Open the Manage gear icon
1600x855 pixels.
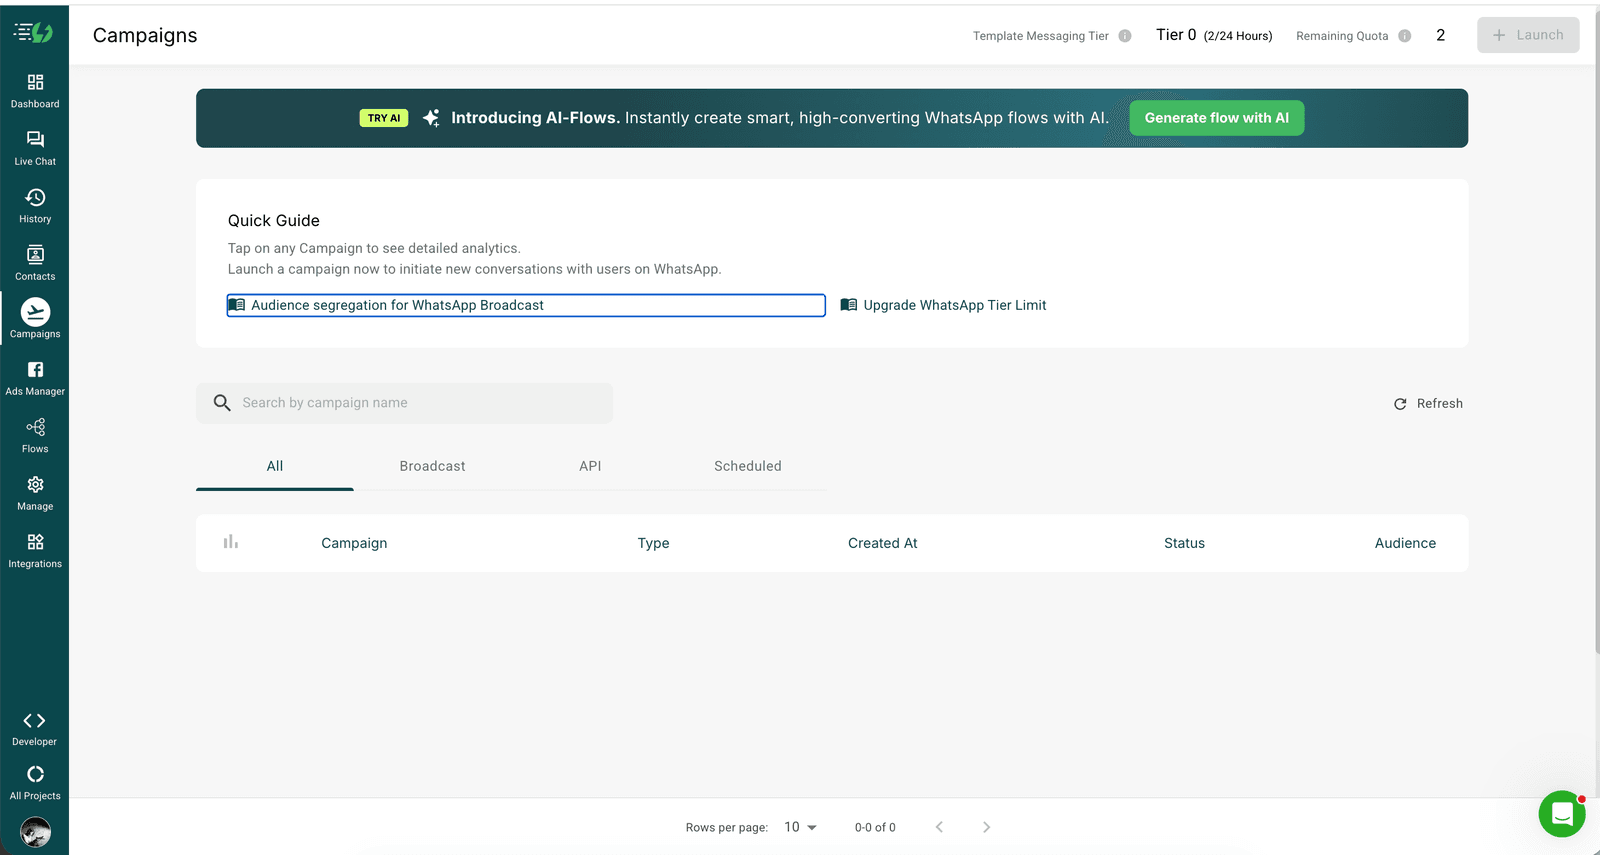click(35, 484)
